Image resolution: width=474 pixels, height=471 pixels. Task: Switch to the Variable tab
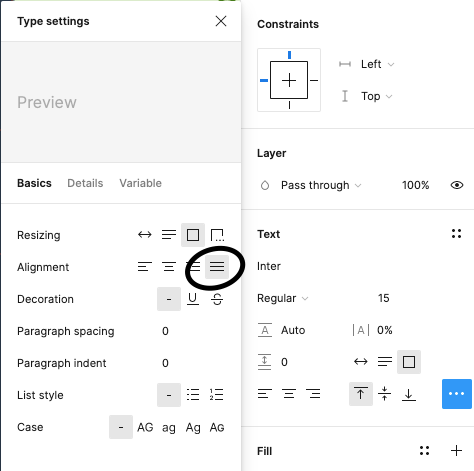click(140, 183)
